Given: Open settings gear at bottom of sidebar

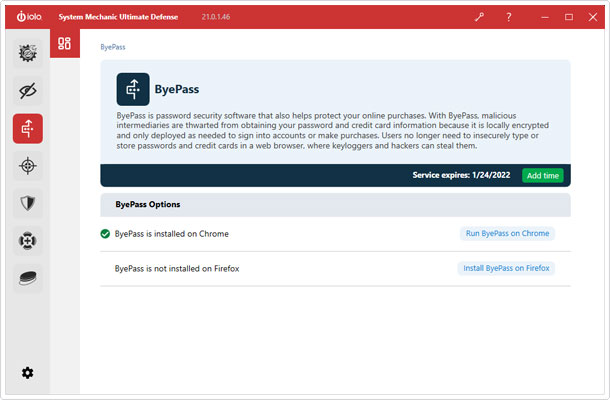Looking at the screenshot, I should coord(27,373).
